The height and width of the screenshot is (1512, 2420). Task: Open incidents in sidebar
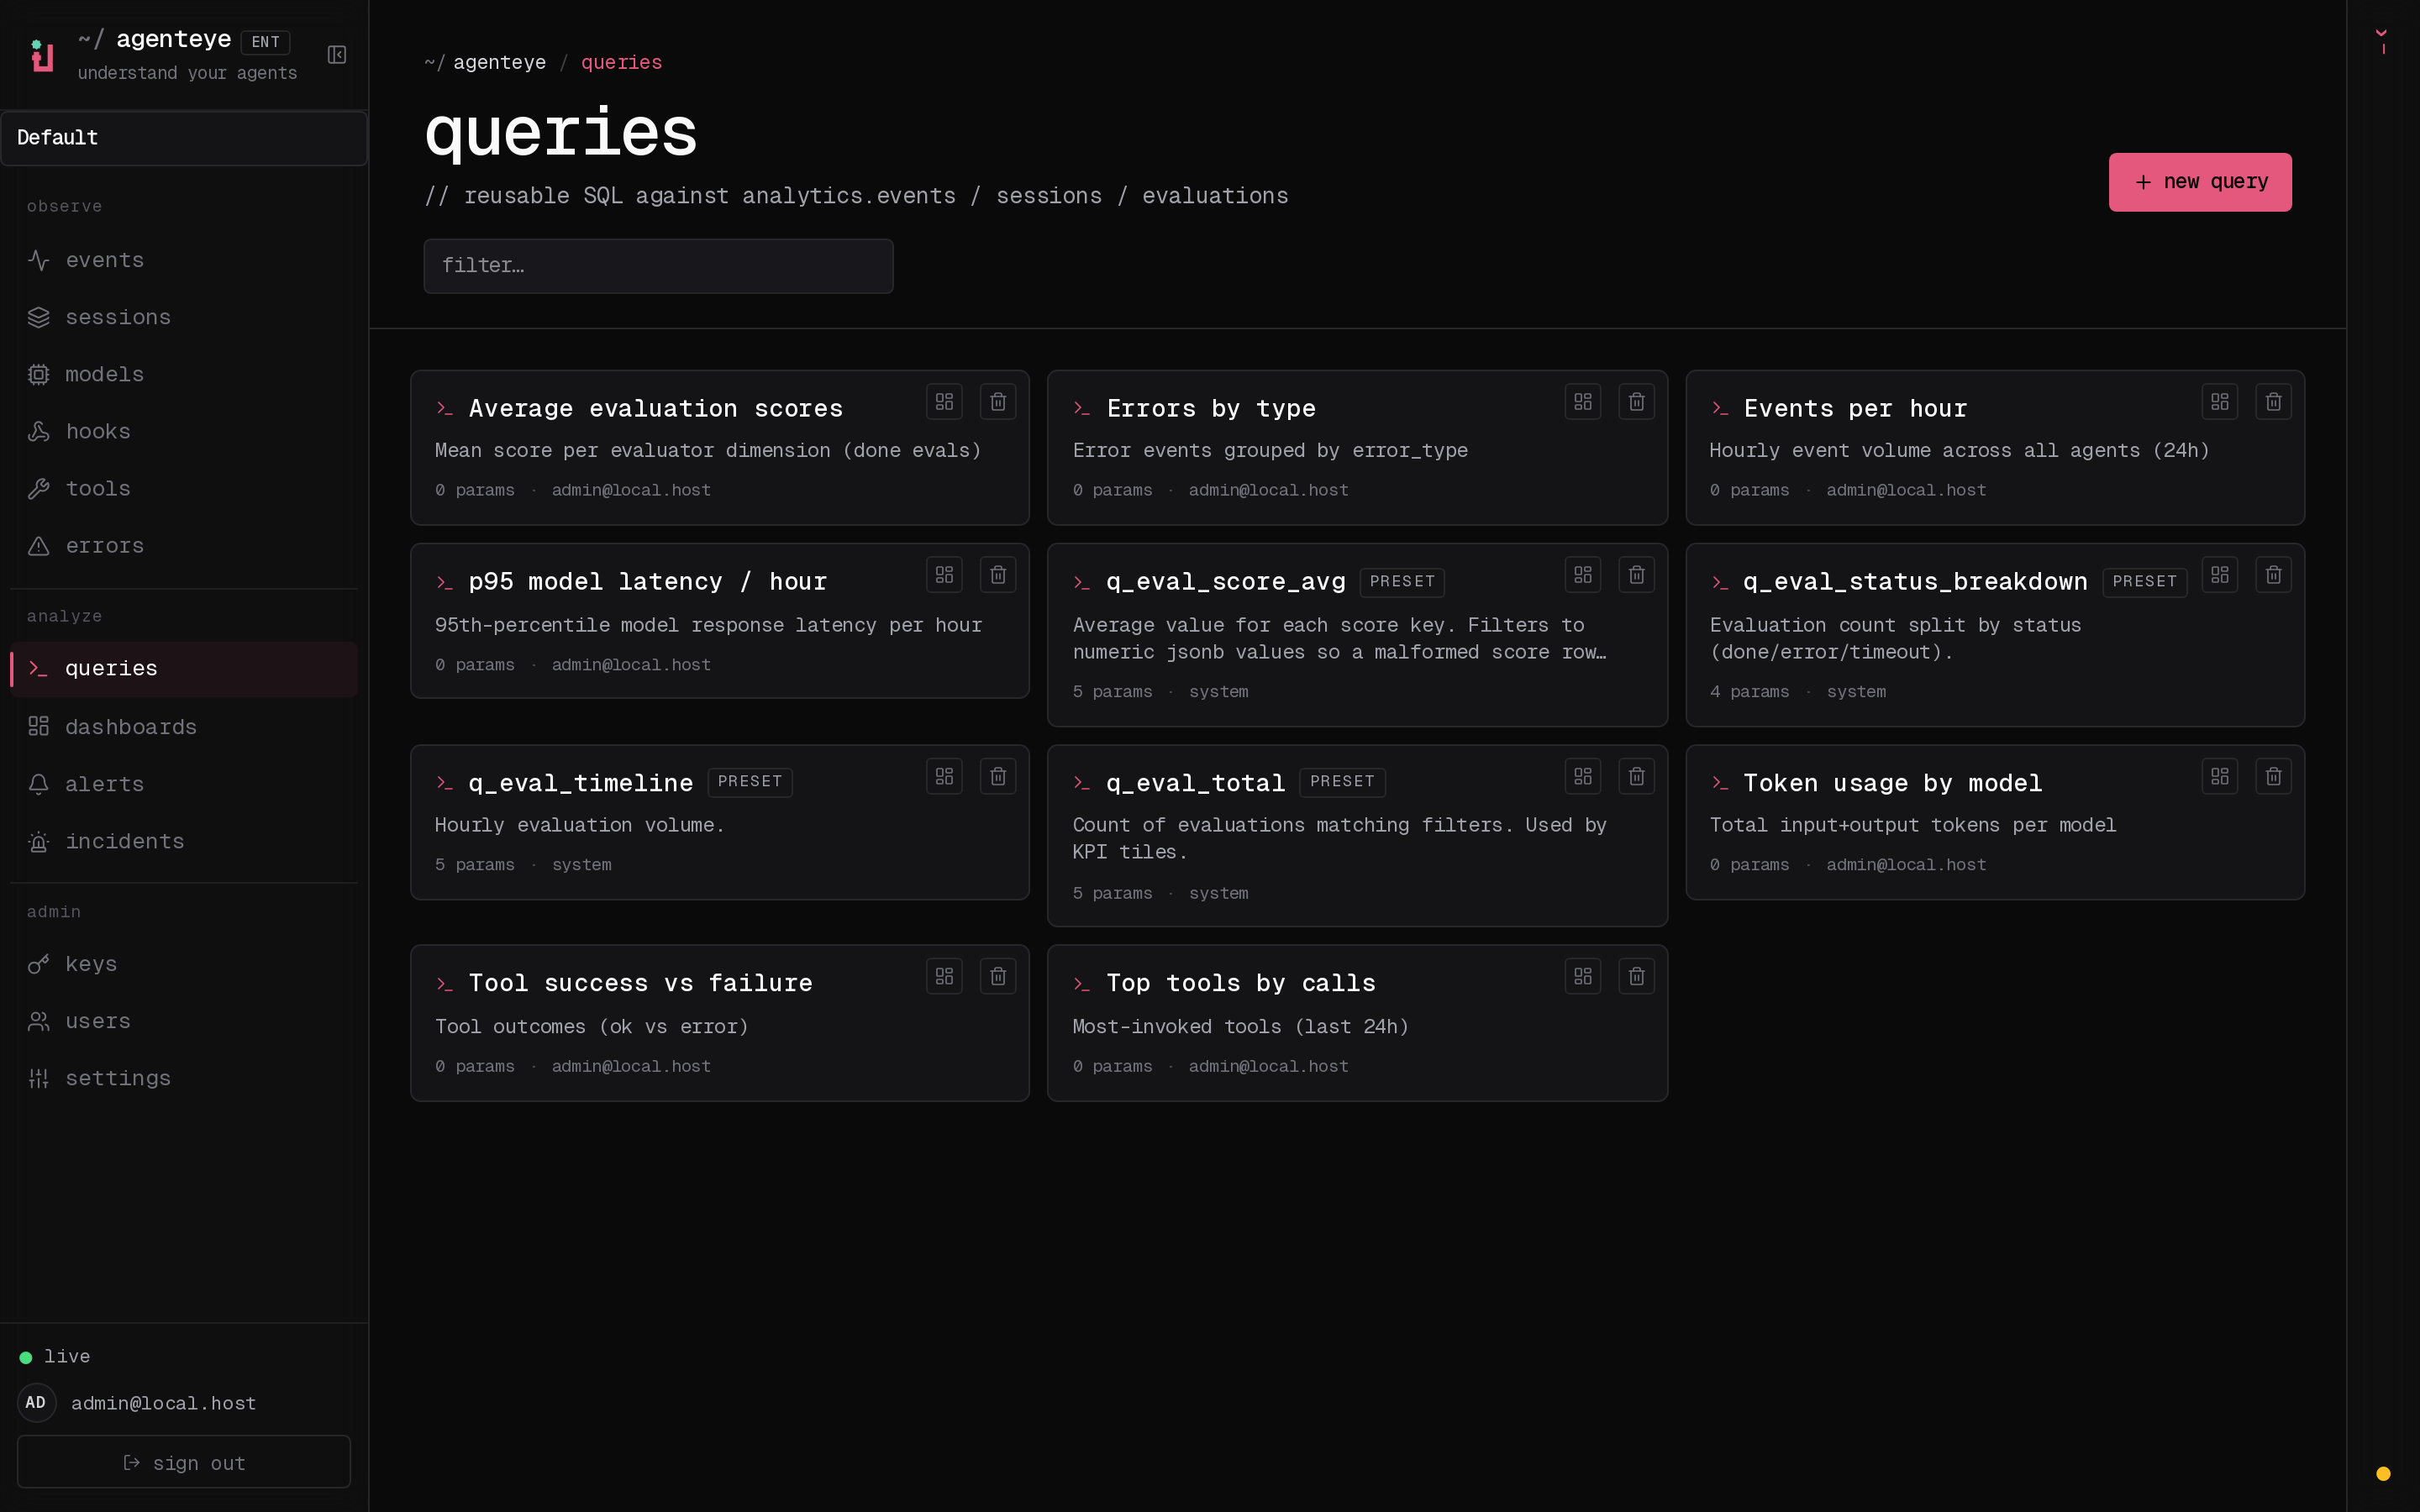[x=184, y=842]
